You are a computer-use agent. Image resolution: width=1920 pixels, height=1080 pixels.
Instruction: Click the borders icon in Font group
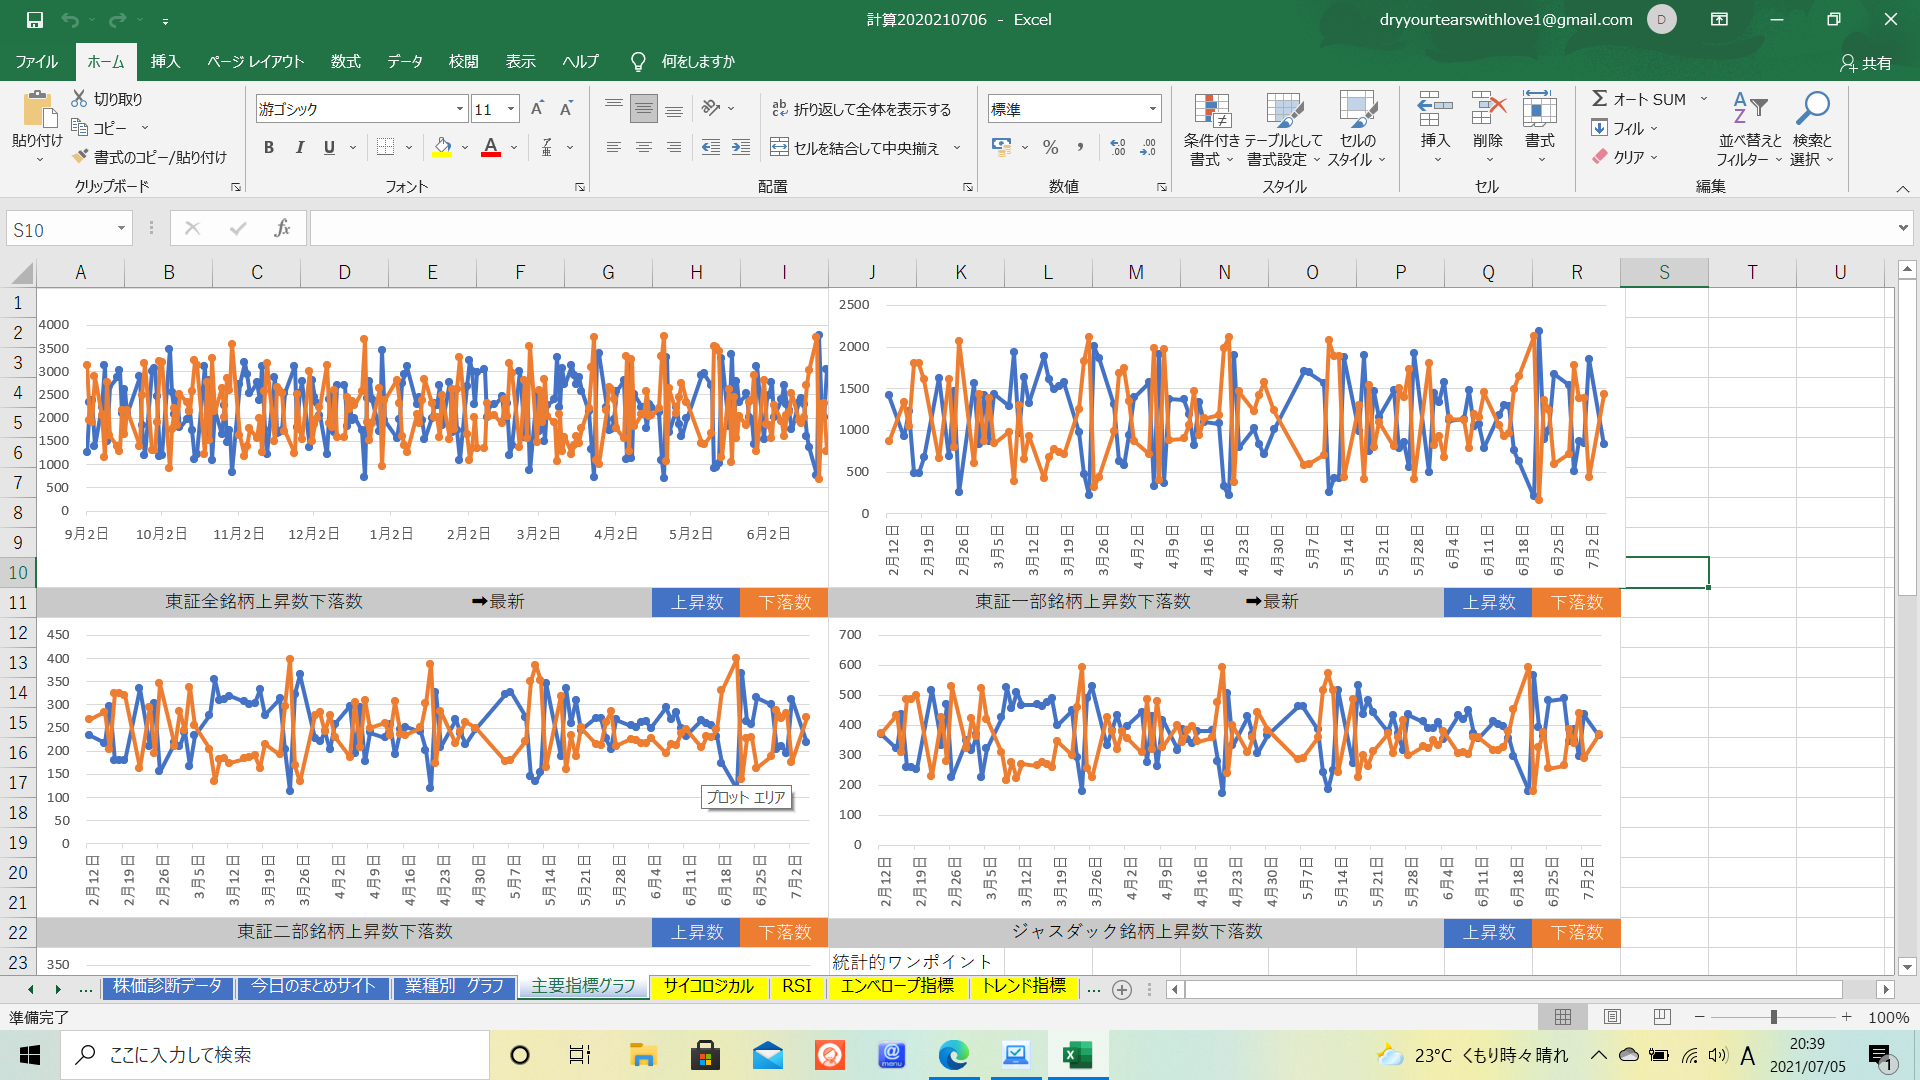(385, 148)
